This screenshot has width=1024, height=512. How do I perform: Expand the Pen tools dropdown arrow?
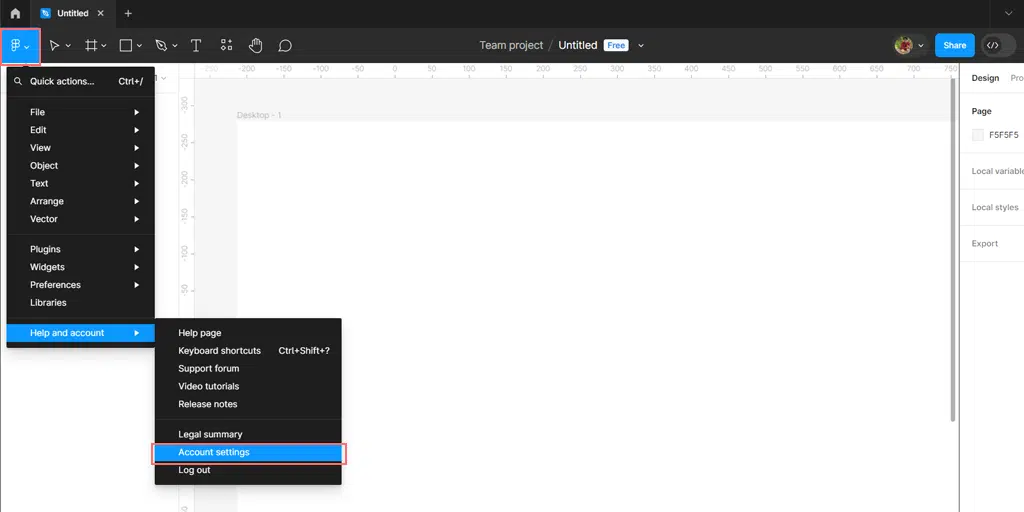coord(174,46)
